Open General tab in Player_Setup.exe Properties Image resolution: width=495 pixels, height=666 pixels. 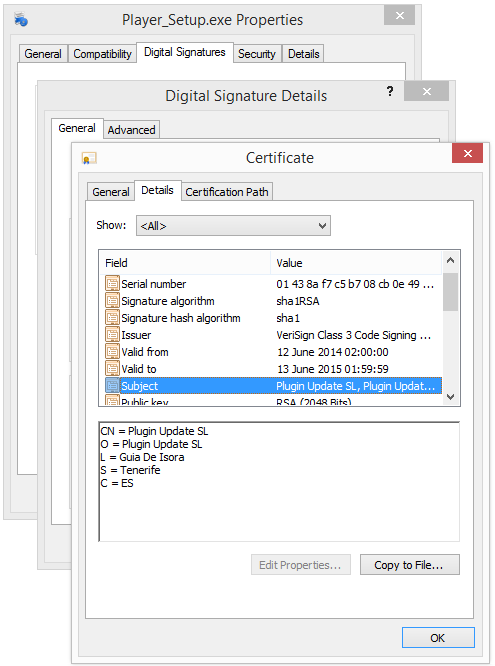point(43,54)
